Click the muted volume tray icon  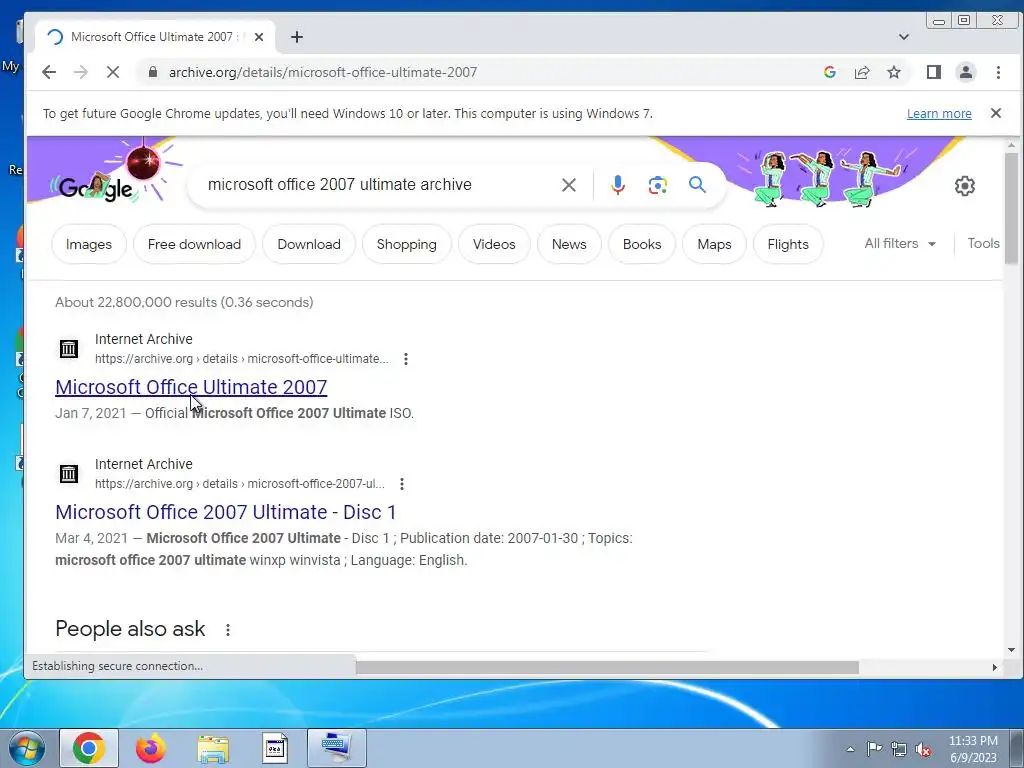(923, 749)
